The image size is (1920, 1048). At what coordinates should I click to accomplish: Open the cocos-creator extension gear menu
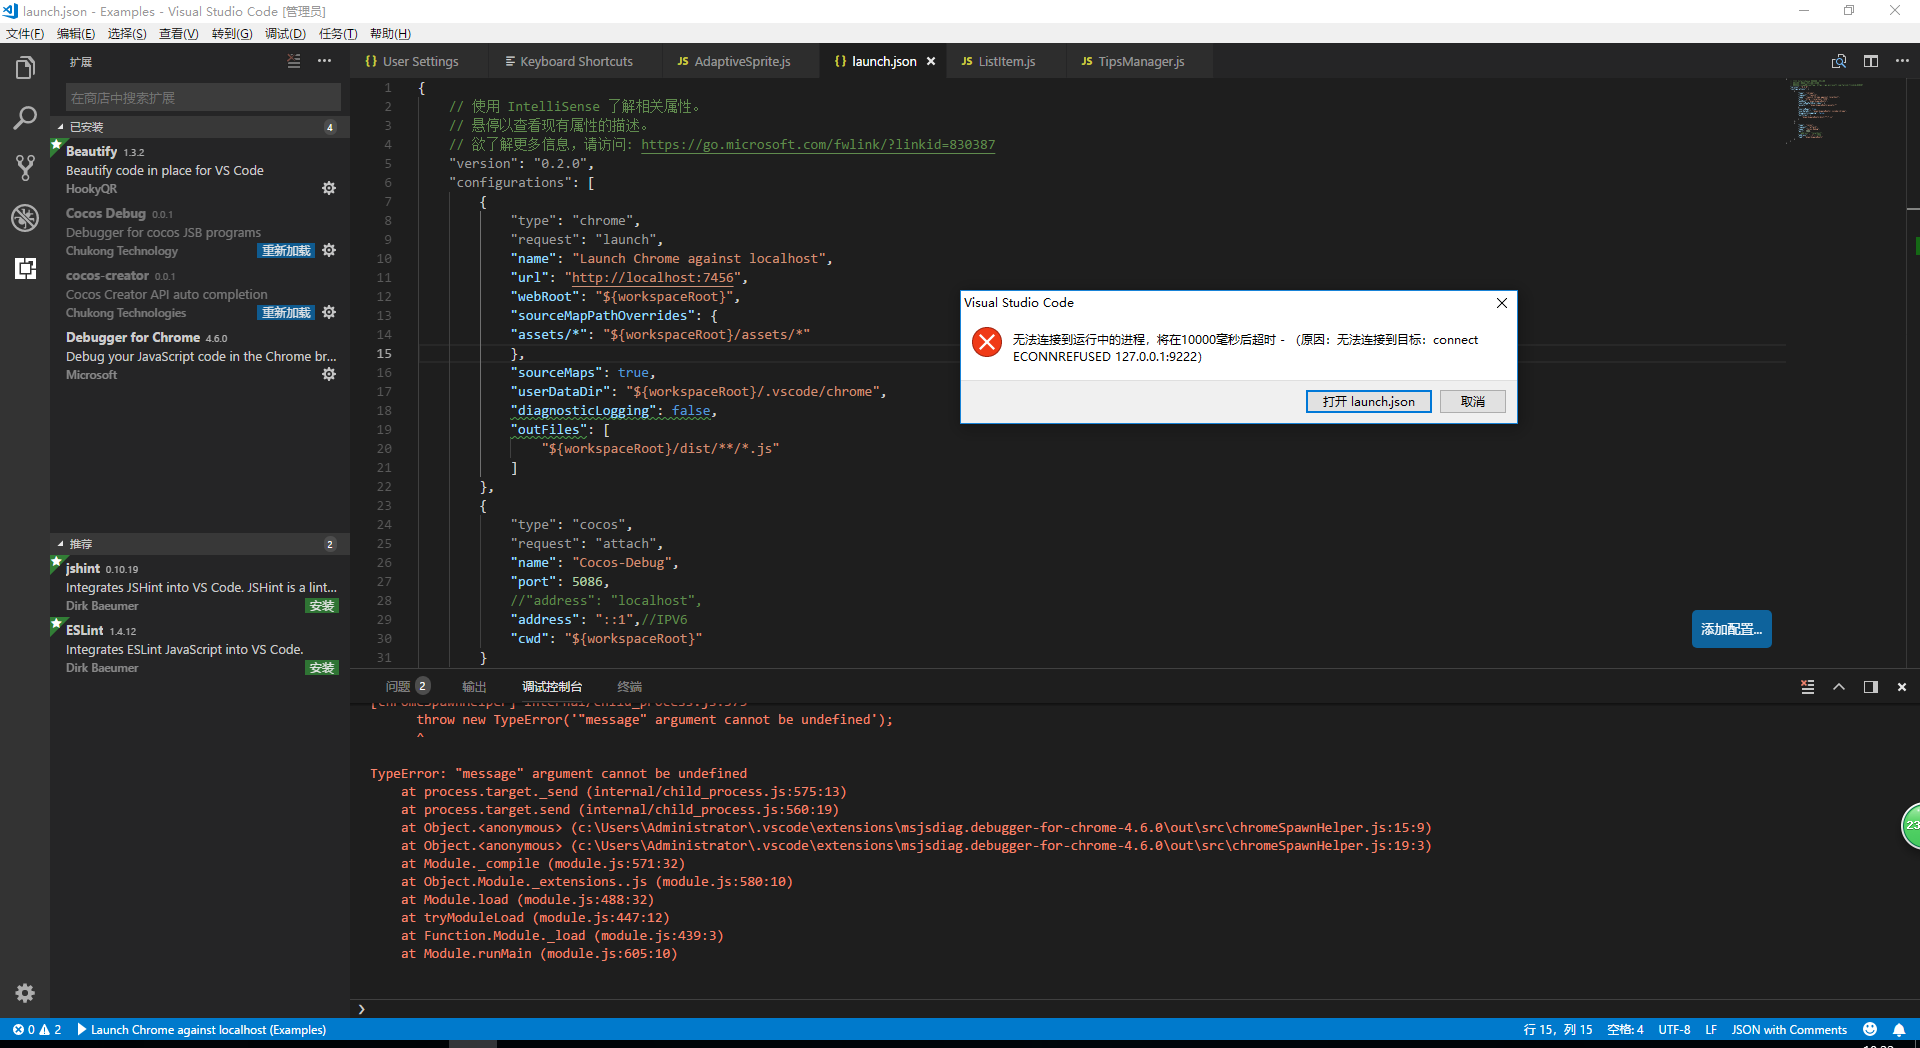tap(329, 312)
